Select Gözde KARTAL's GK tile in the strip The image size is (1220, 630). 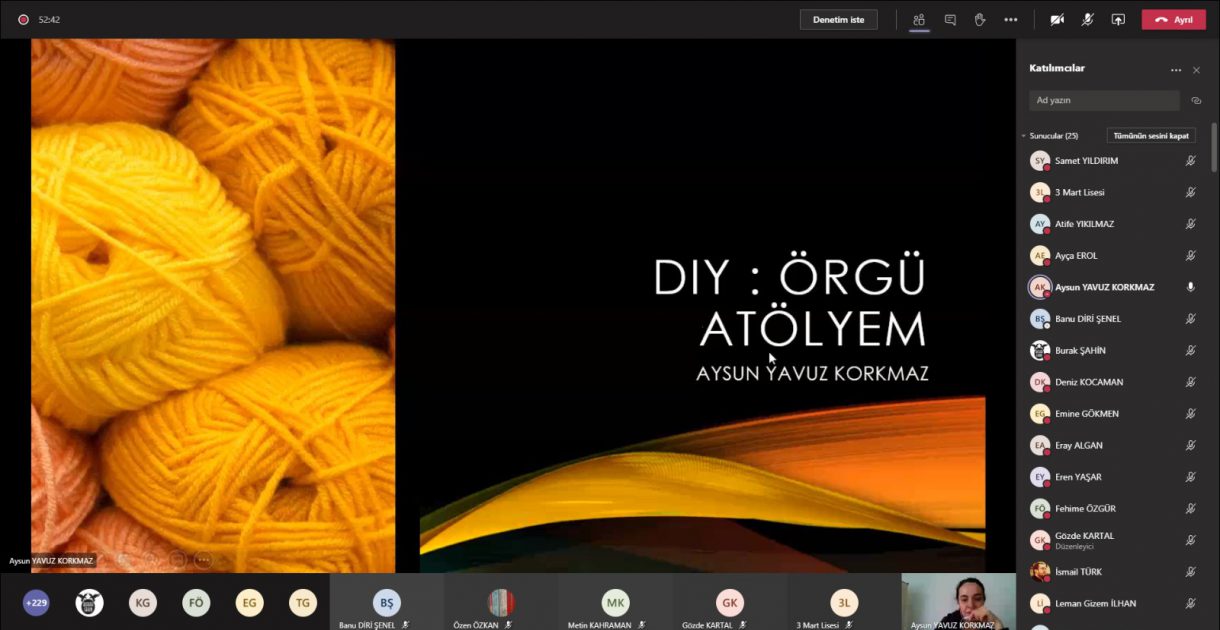point(730,602)
